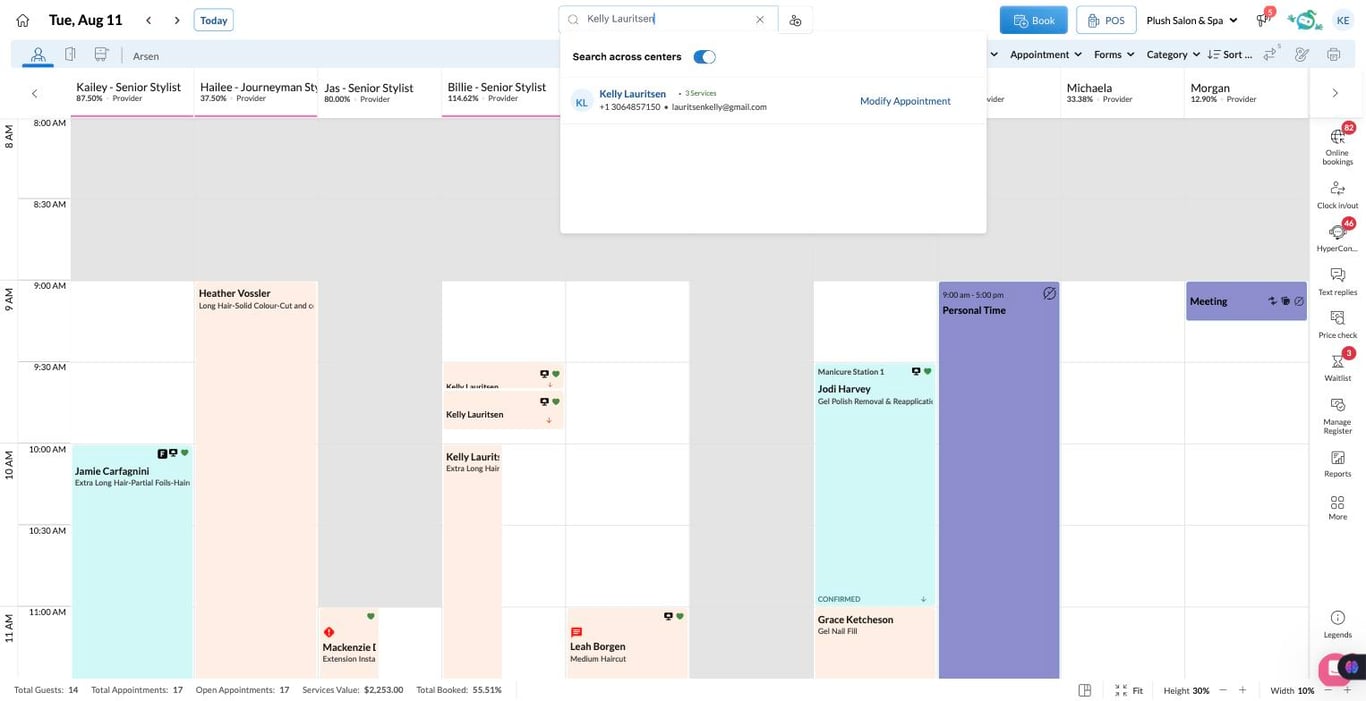
Task: Open the Reports sidebar icon
Action: click(1337, 463)
